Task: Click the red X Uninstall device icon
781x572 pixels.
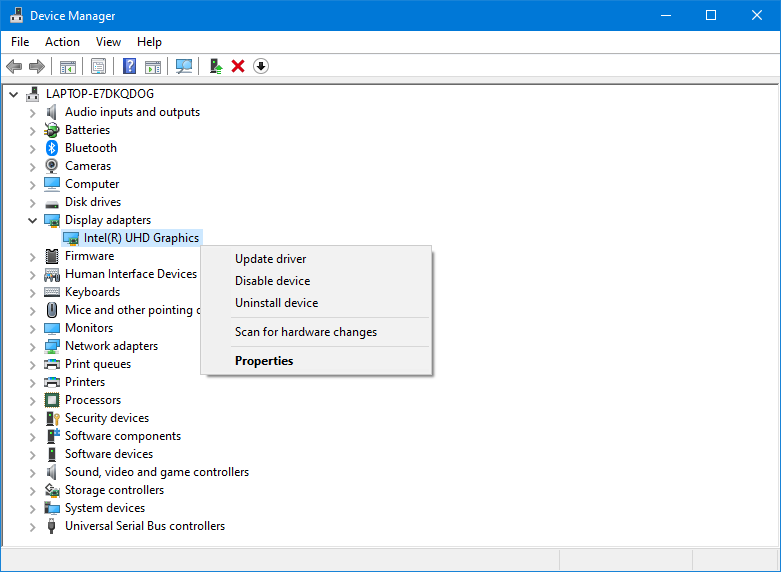Action: pos(238,66)
